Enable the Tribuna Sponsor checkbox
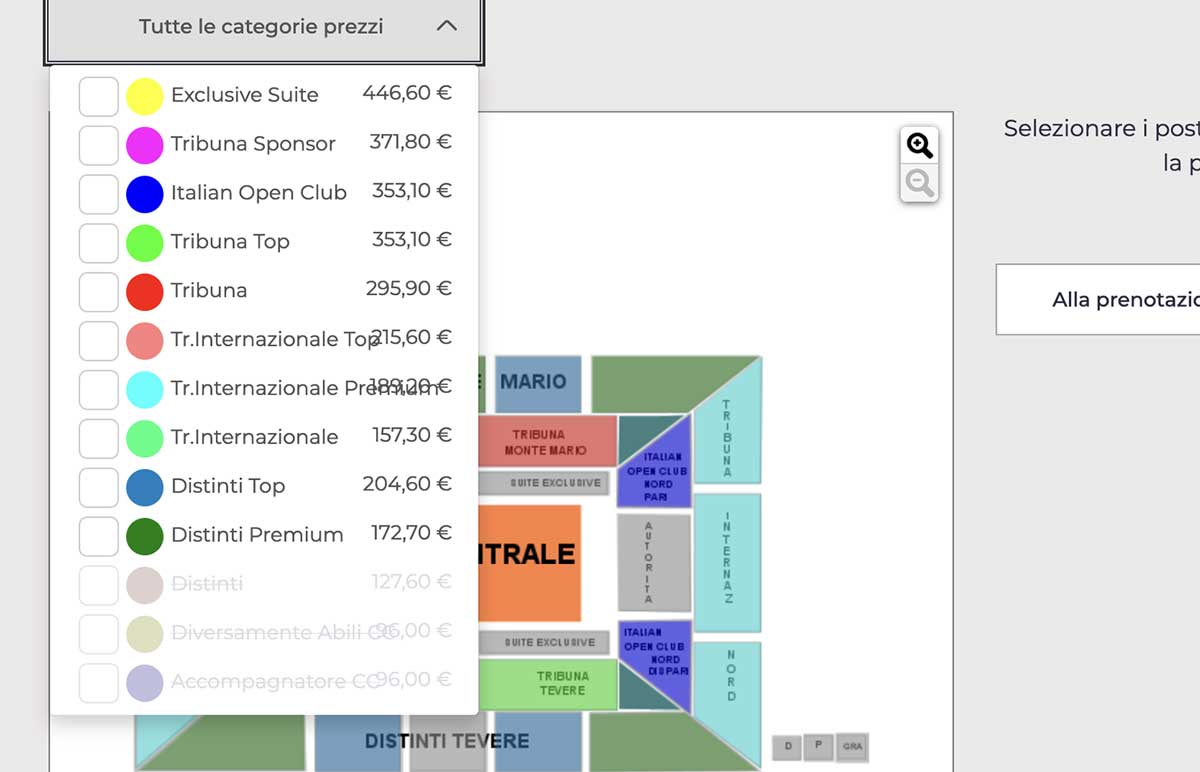The image size is (1200, 772). tap(98, 145)
